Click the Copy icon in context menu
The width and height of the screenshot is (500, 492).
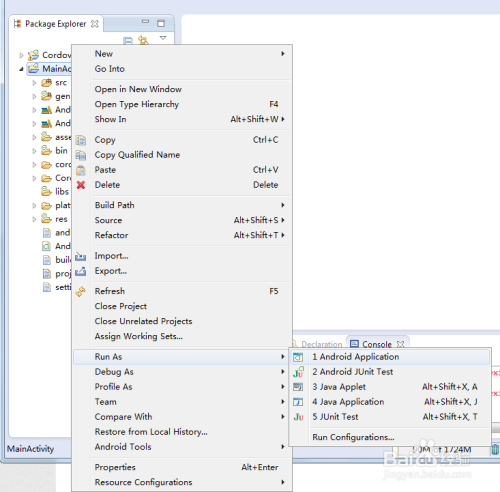[81, 140]
